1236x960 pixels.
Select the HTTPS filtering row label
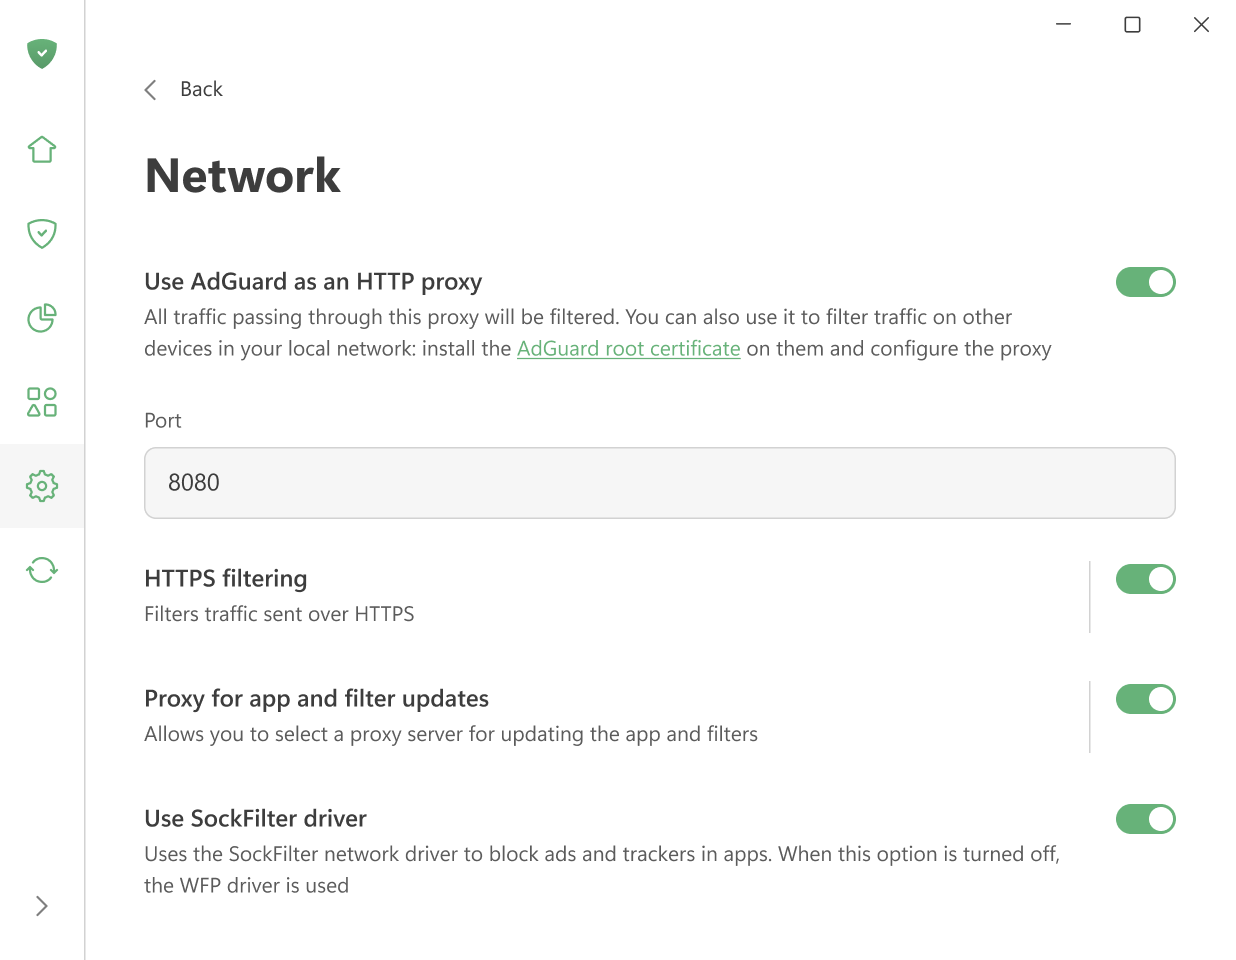click(x=225, y=578)
